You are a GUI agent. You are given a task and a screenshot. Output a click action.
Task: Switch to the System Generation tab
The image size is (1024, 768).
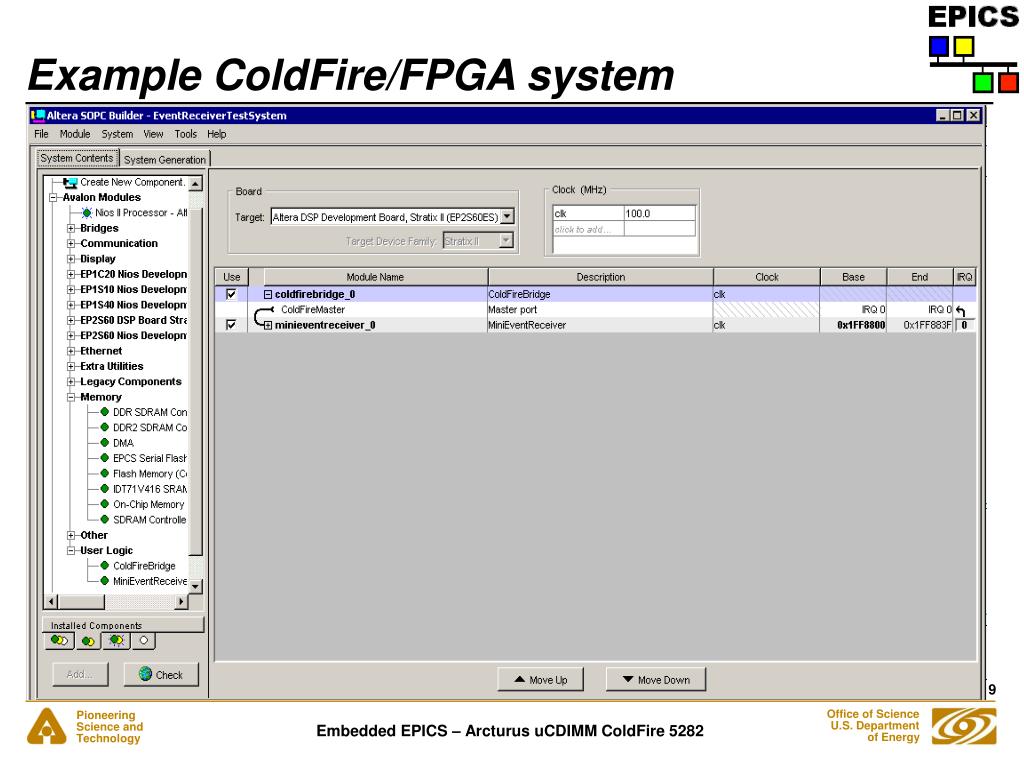coord(165,159)
